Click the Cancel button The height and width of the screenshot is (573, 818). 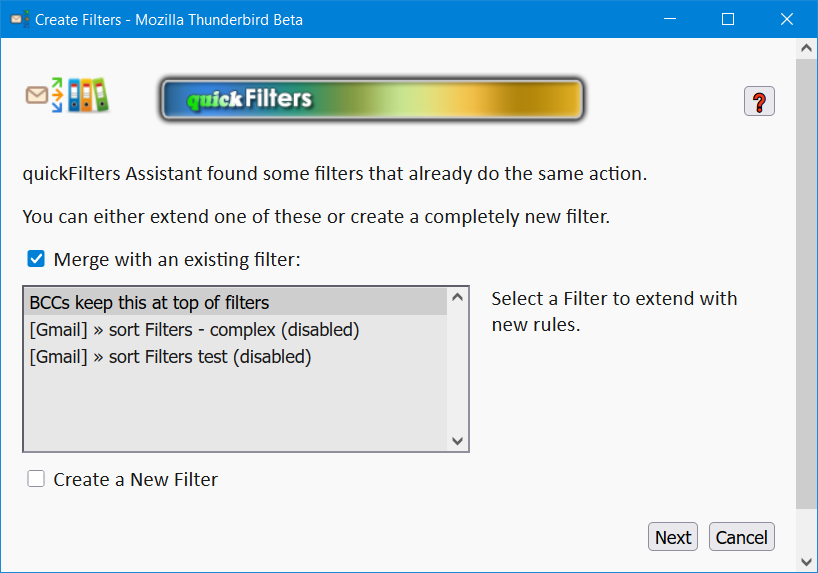742,537
